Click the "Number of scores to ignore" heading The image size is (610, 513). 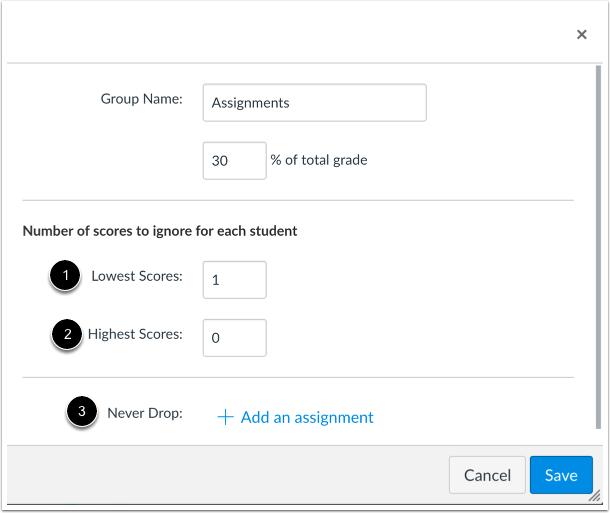[x=160, y=231]
